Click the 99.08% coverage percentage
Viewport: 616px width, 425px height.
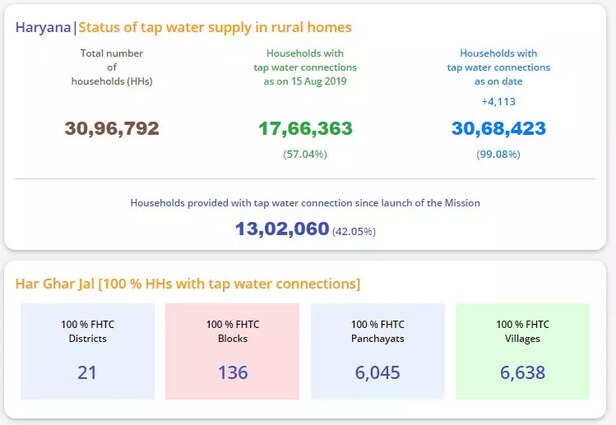(x=497, y=154)
